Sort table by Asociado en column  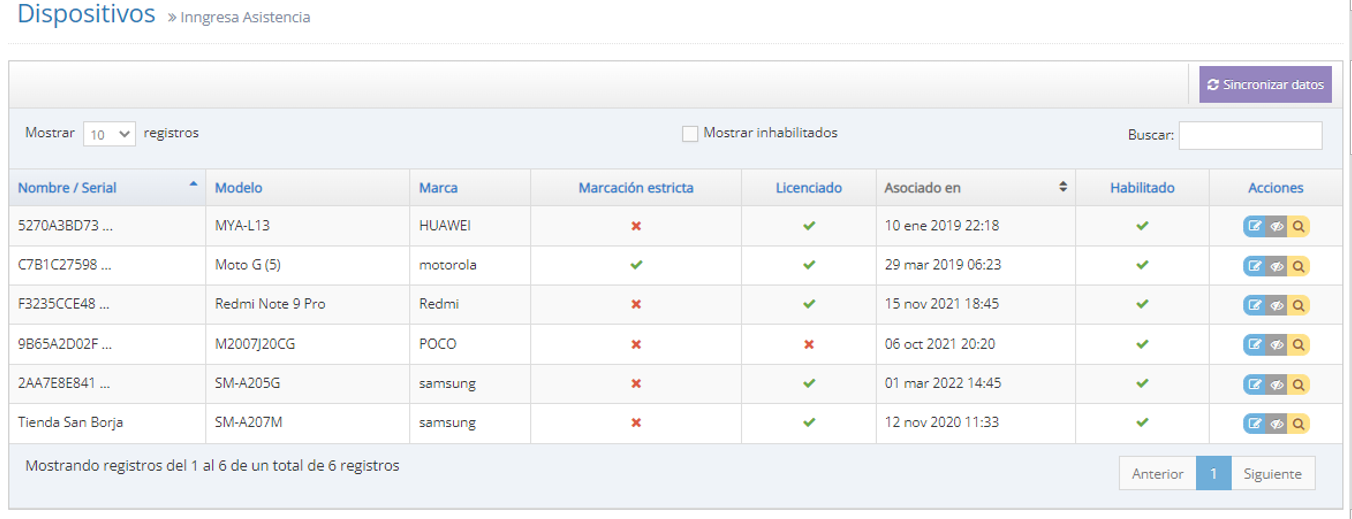coord(922,188)
